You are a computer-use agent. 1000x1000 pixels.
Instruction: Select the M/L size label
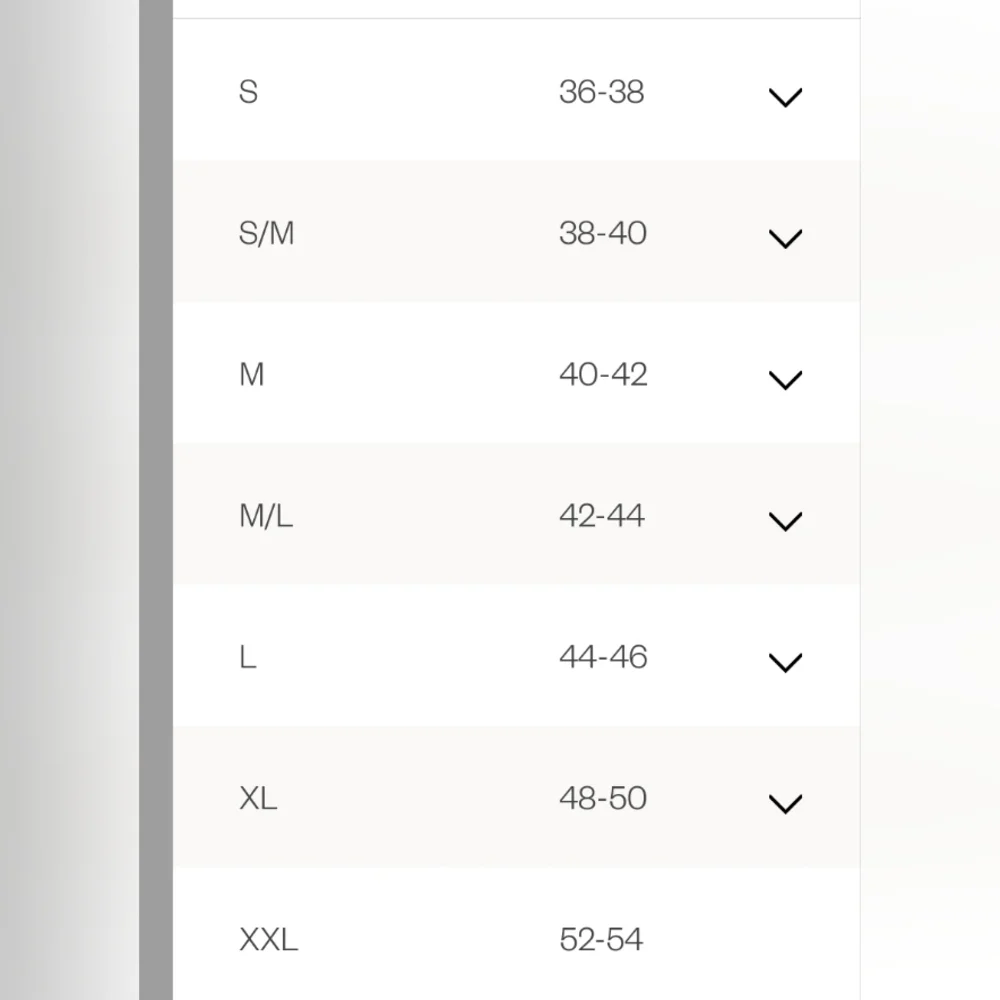(x=266, y=515)
